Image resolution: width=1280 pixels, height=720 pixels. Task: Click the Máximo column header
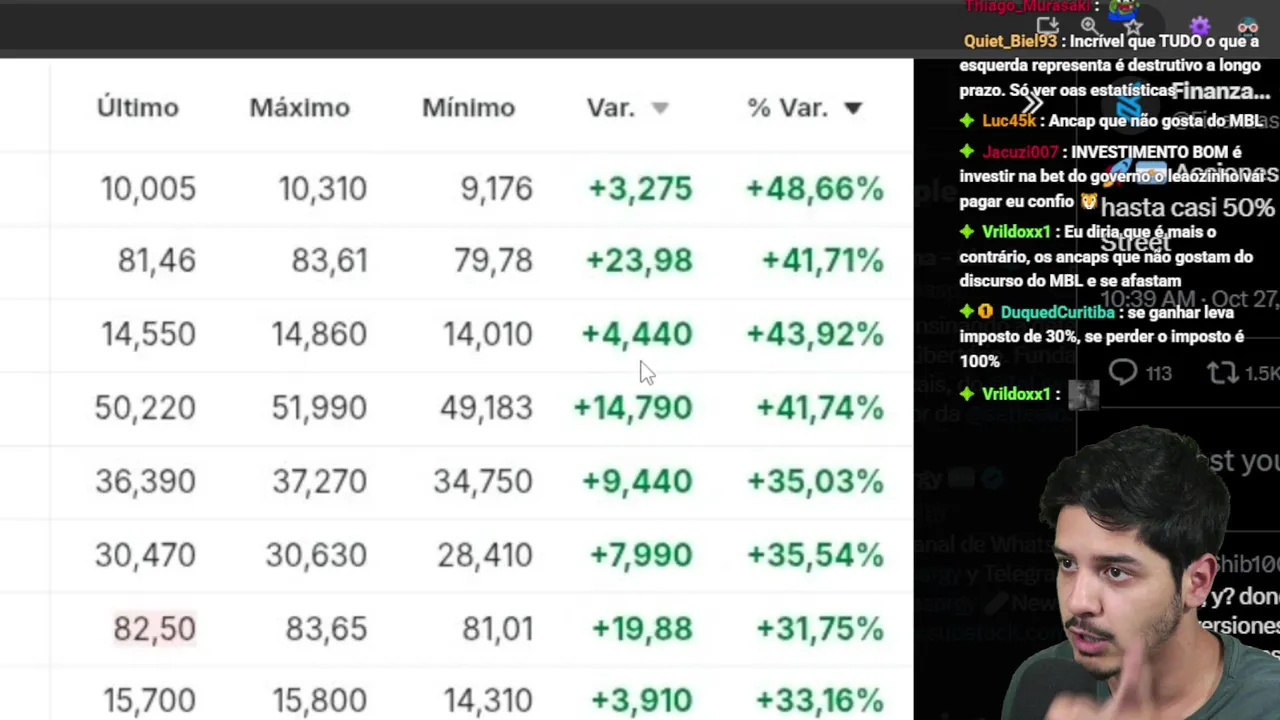pos(299,108)
